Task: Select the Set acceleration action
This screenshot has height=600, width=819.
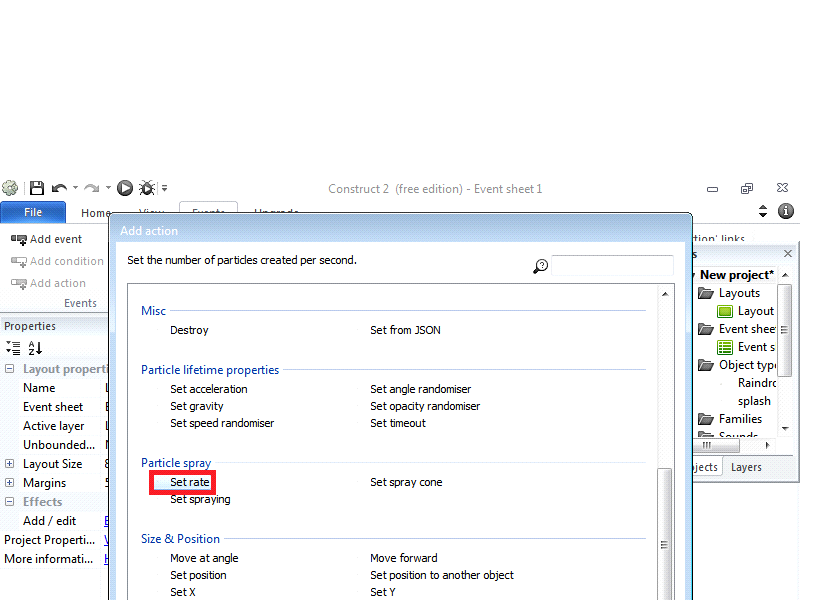Action: coord(209,389)
